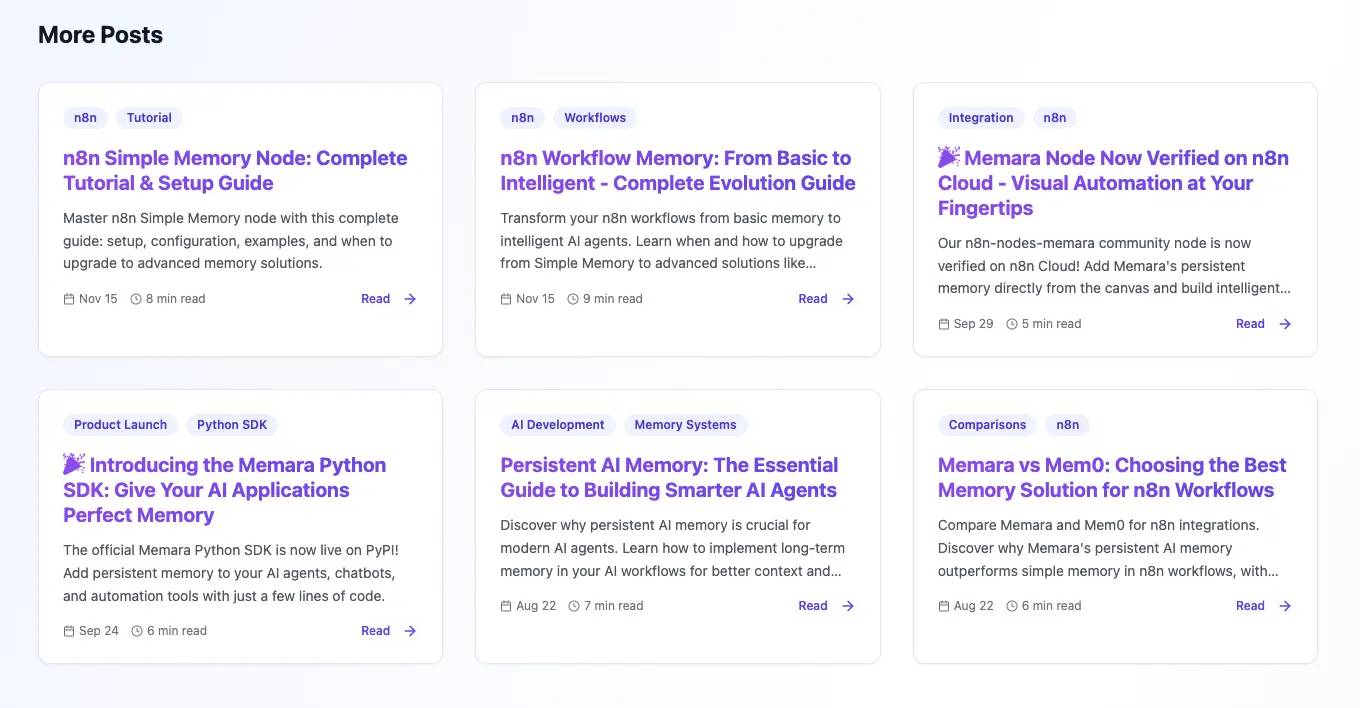Click clock icon next to 5 min read
The width and height of the screenshot is (1360, 708).
point(1012,324)
